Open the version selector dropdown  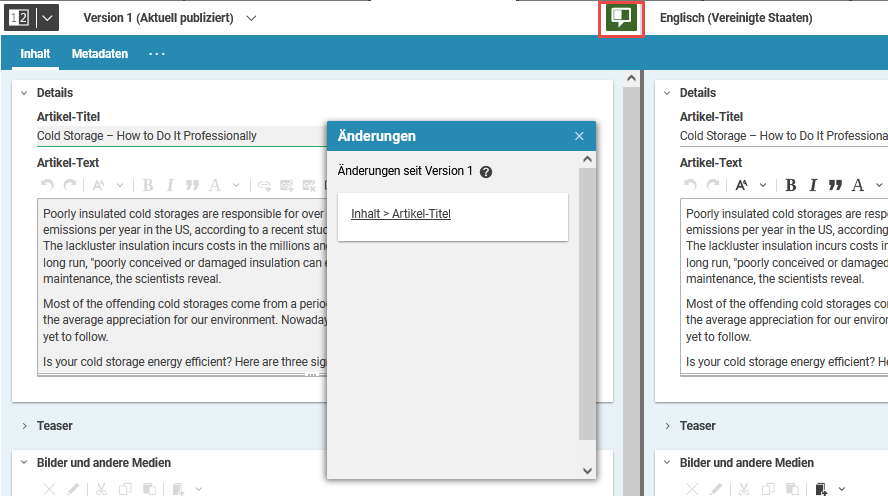(251, 18)
